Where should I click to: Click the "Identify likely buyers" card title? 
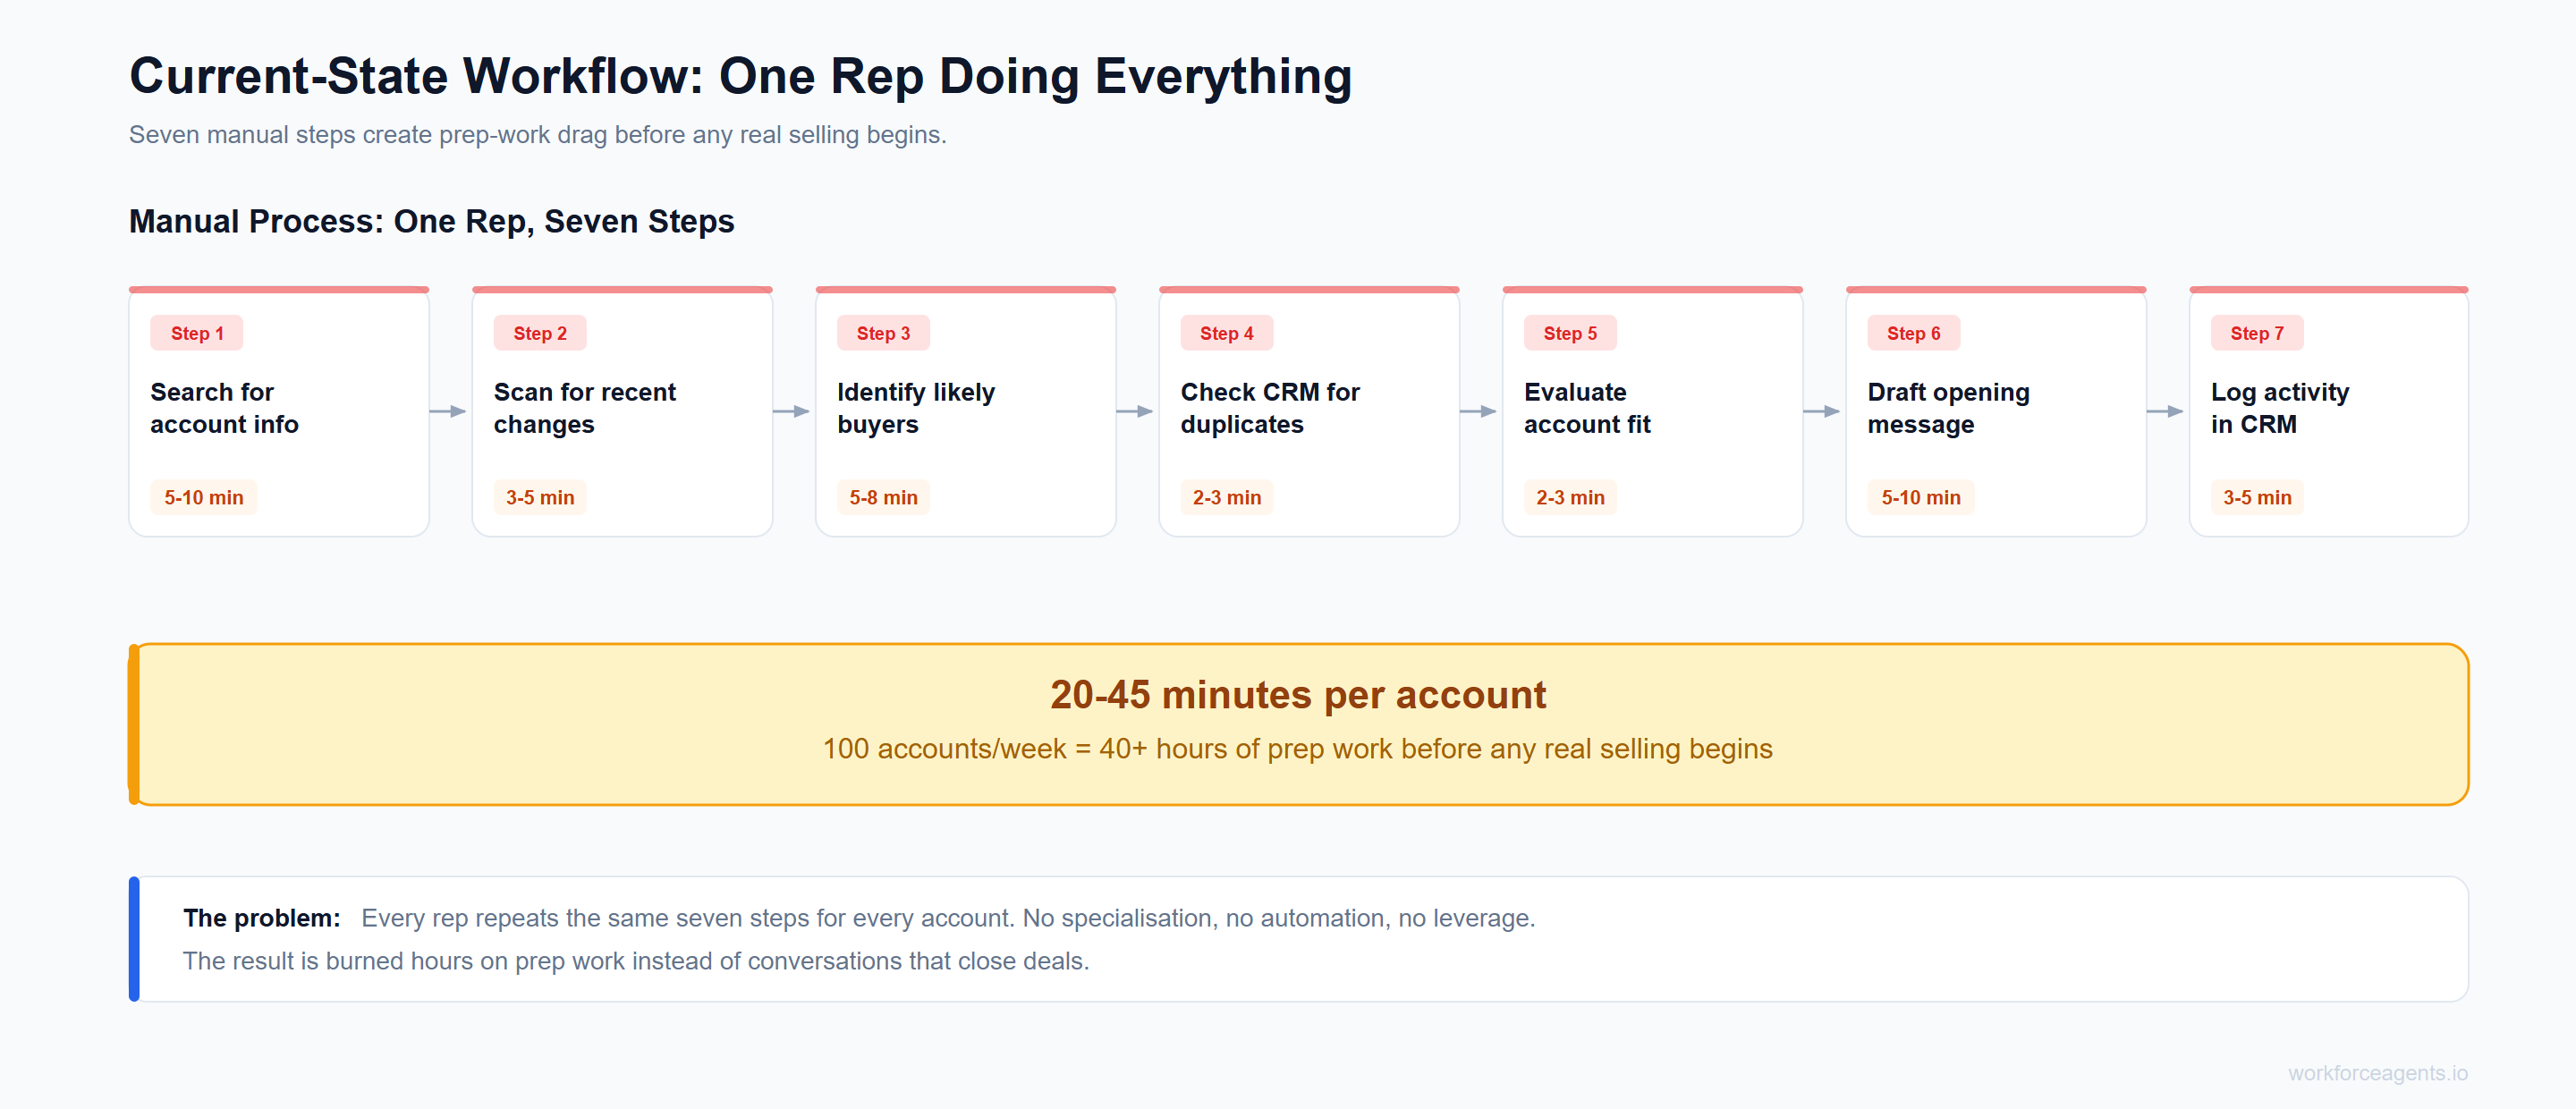pyautogui.click(x=915, y=408)
